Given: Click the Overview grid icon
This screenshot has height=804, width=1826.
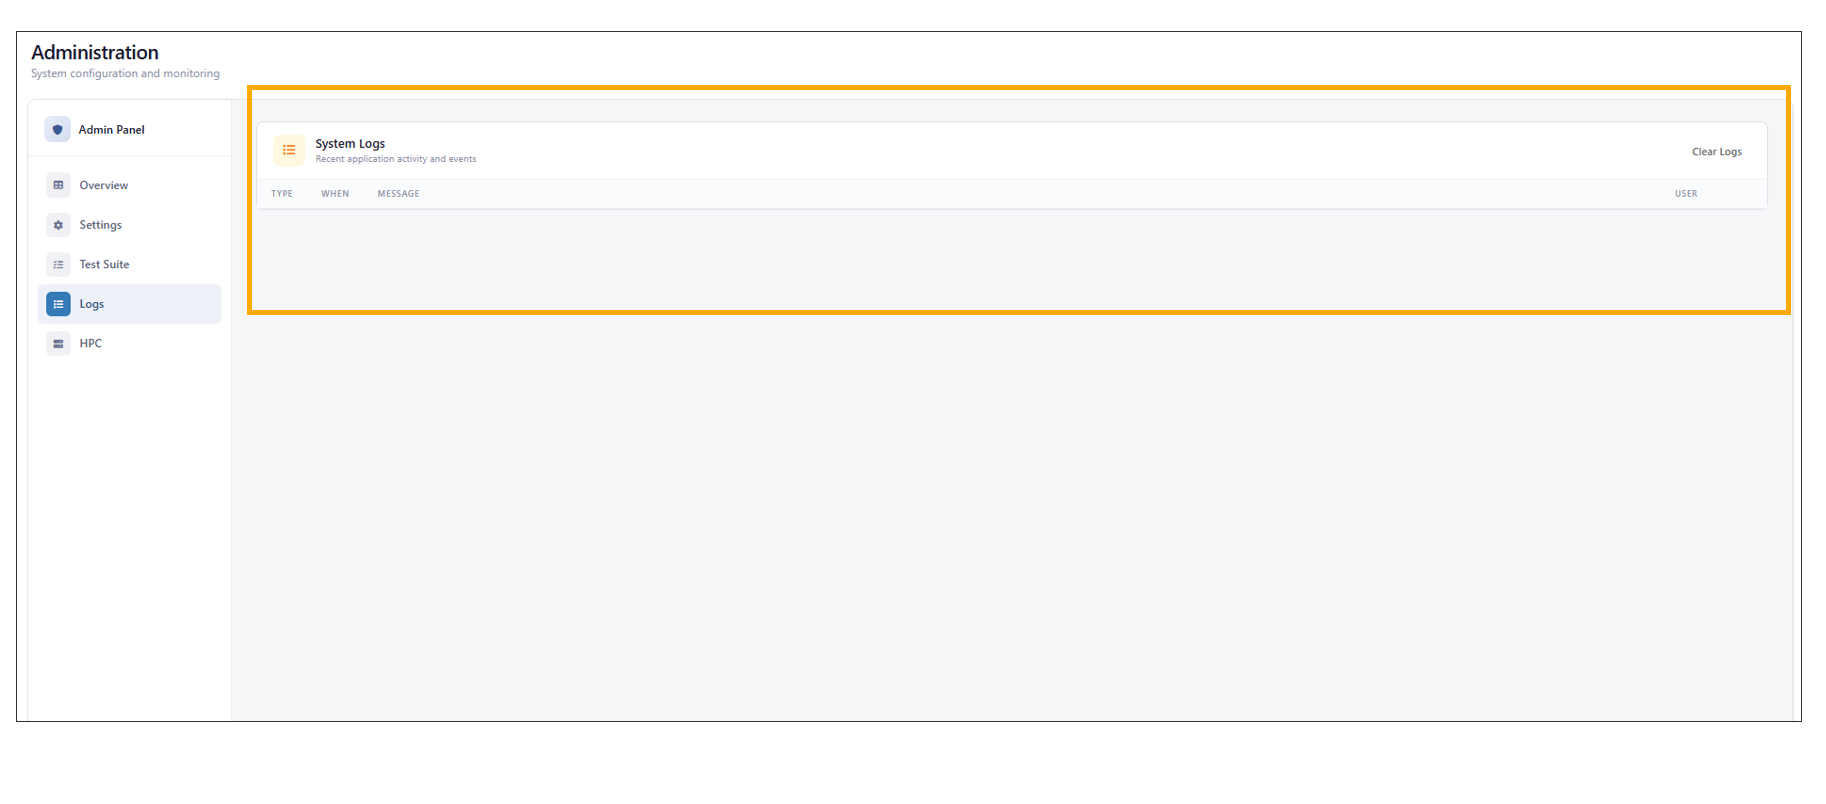Looking at the screenshot, I should pos(58,185).
